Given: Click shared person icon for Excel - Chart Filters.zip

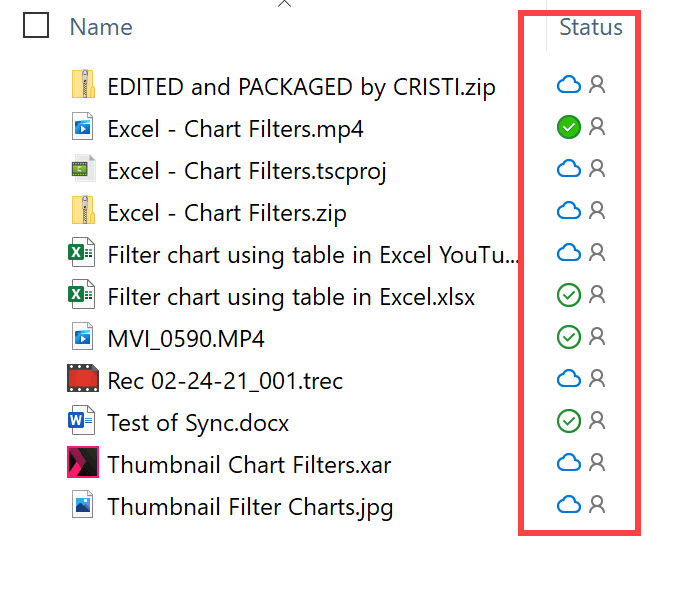Looking at the screenshot, I should [597, 210].
